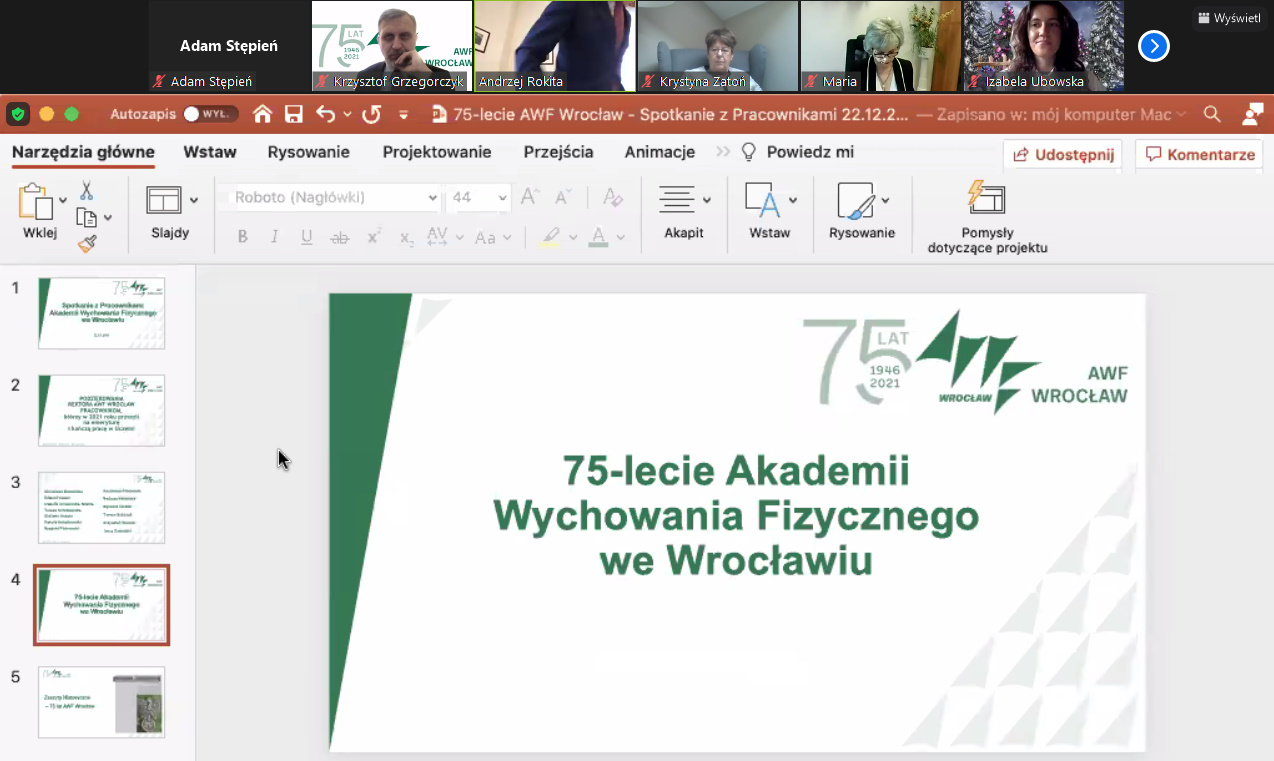Switch to the Wstaw ribbon tab
Viewport: 1274px width, 761px height.
pyautogui.click(x=210, y=152)
